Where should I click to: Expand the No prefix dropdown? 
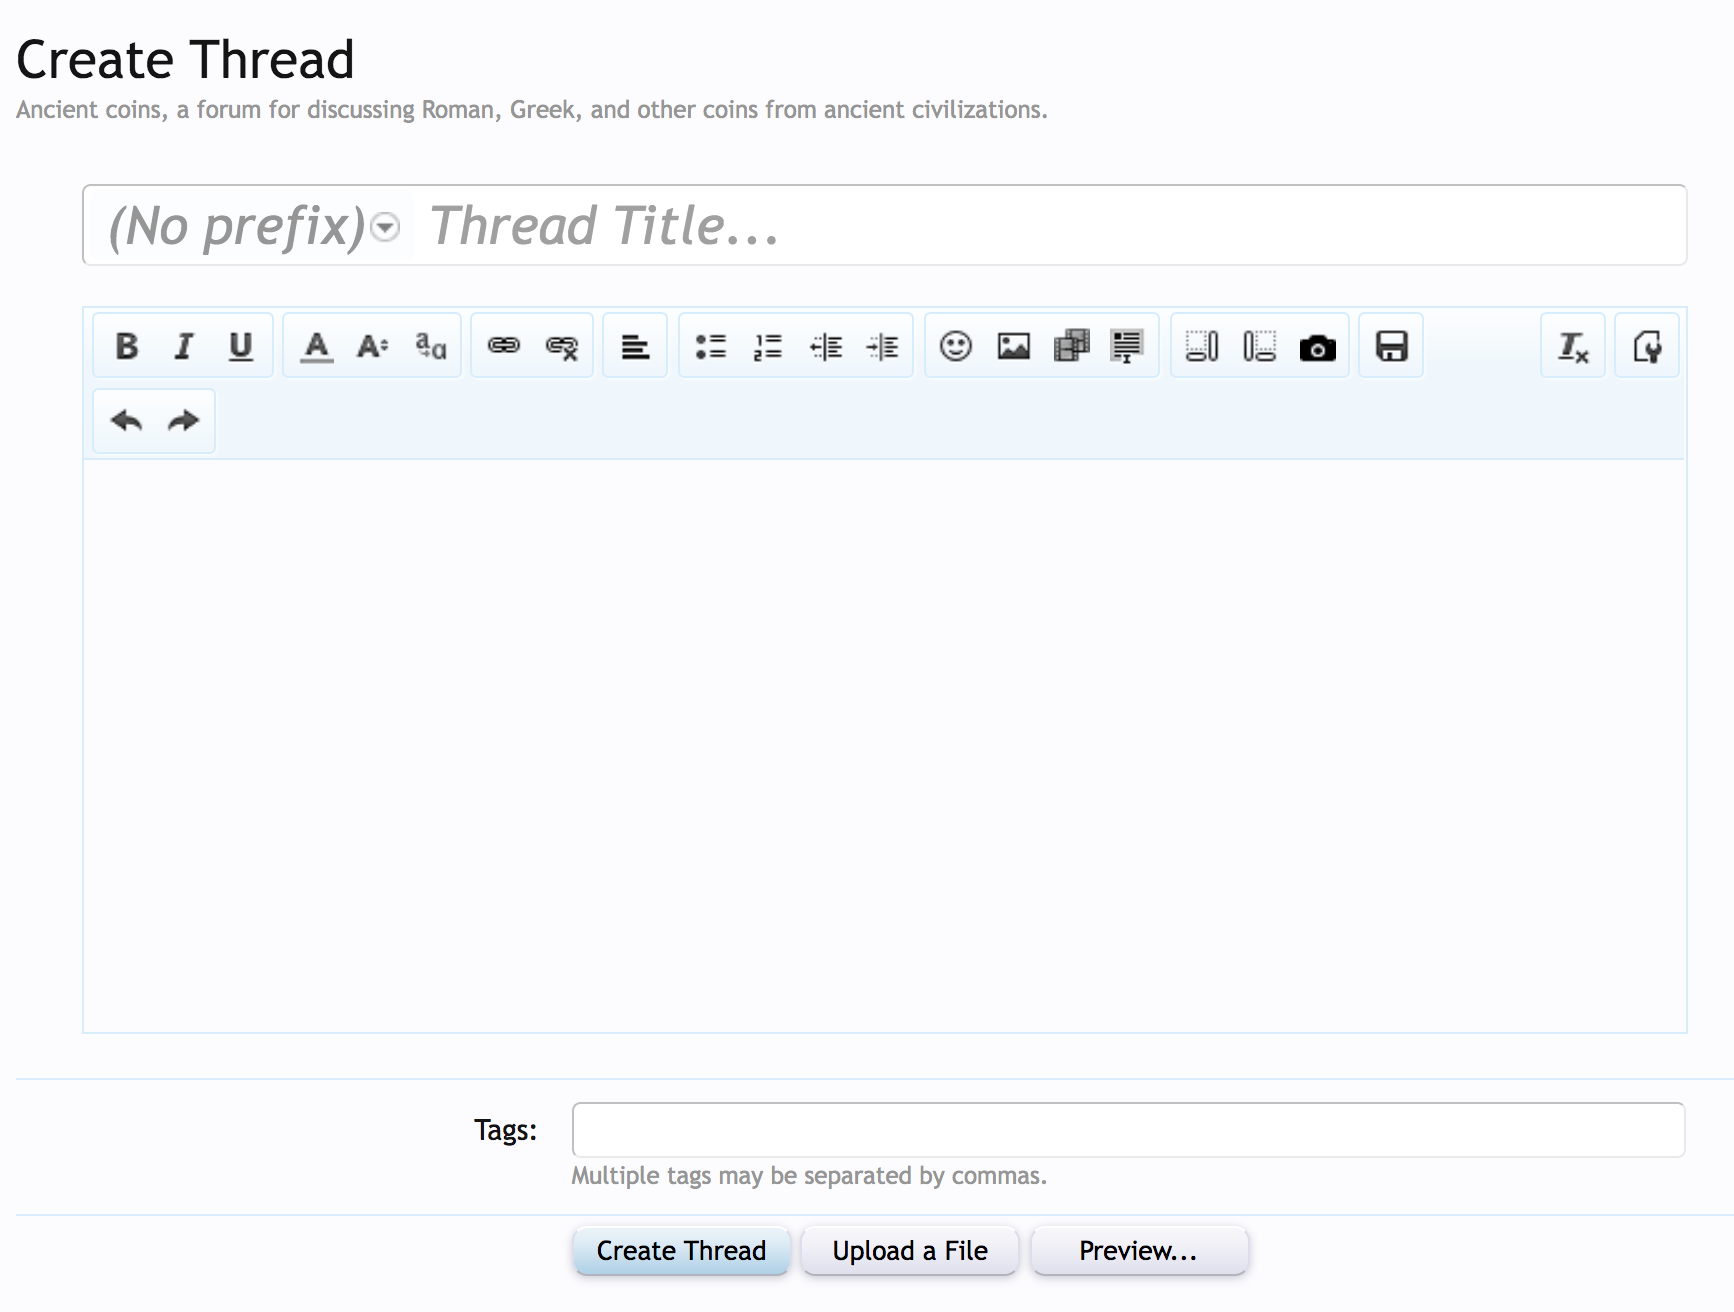pyautogui.click(x=385, y=228)
